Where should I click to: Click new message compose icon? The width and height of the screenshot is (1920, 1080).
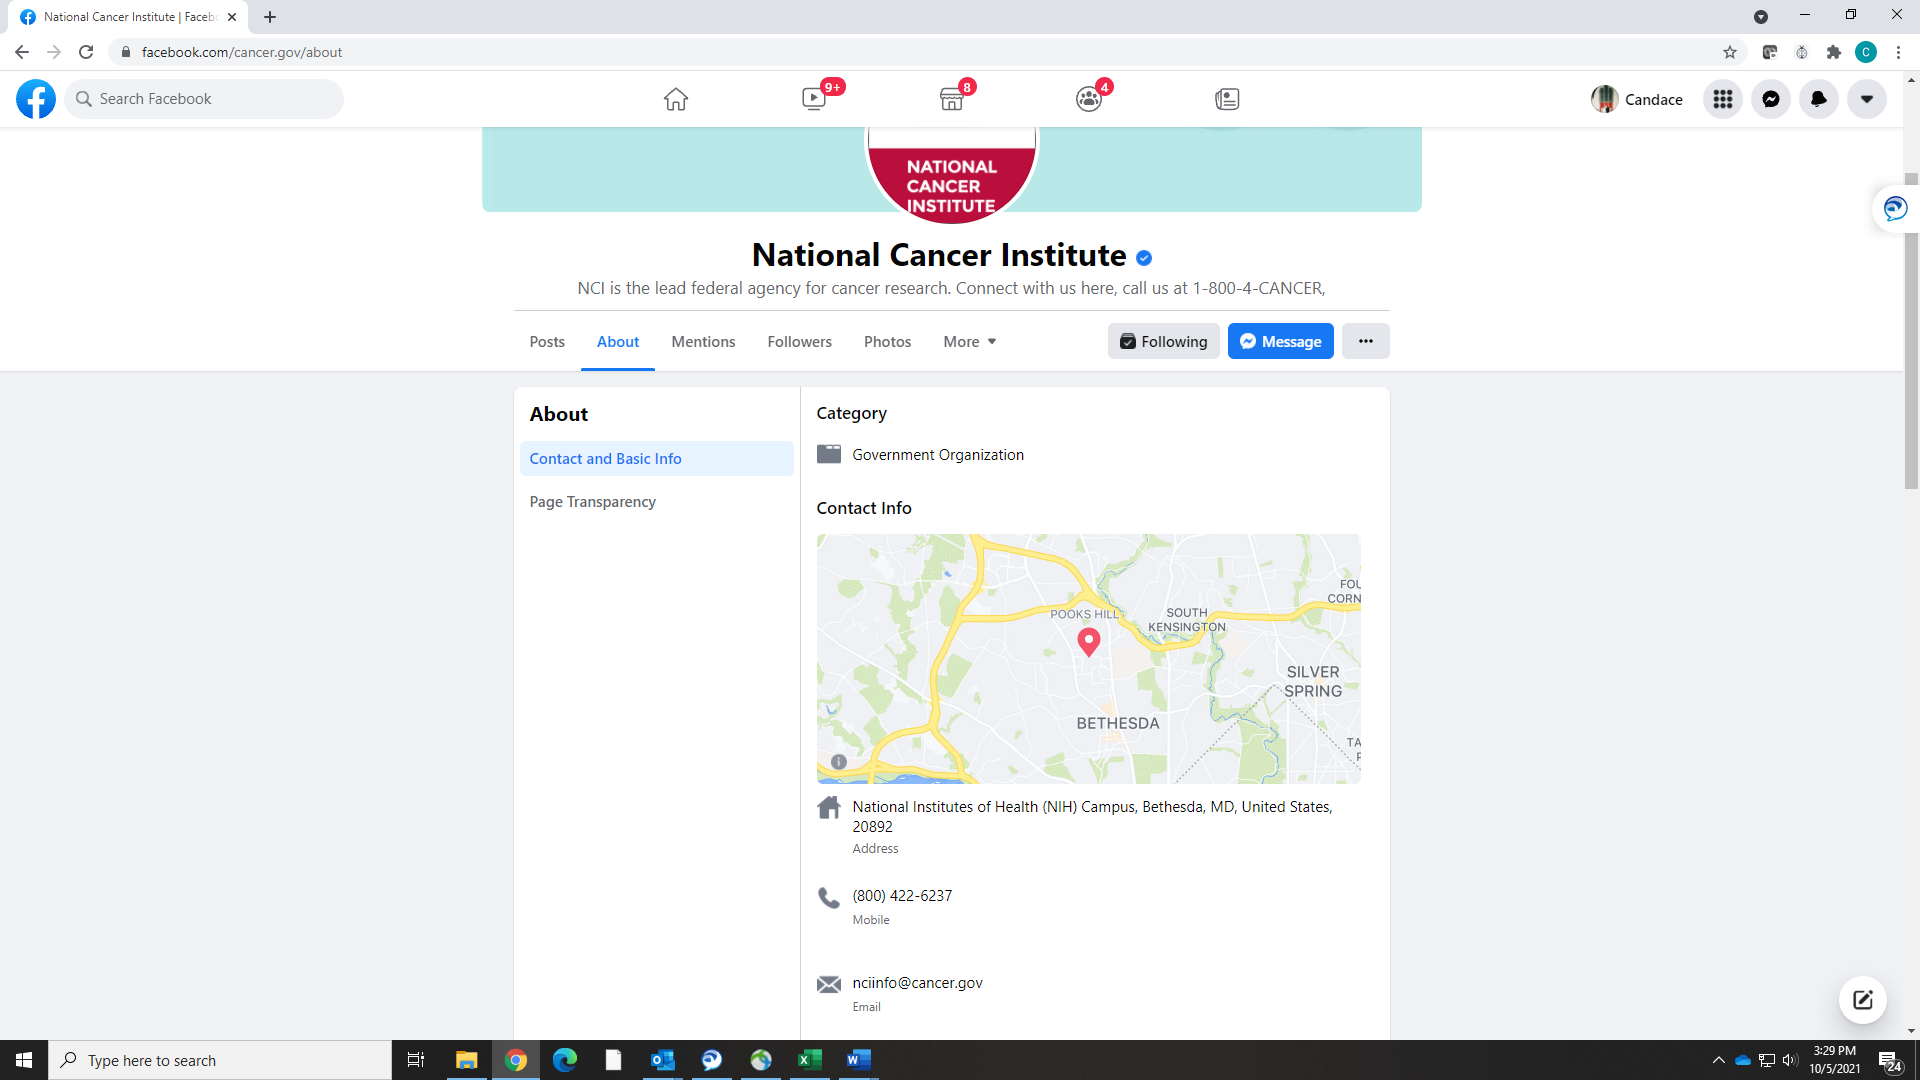[1862, 1000]
